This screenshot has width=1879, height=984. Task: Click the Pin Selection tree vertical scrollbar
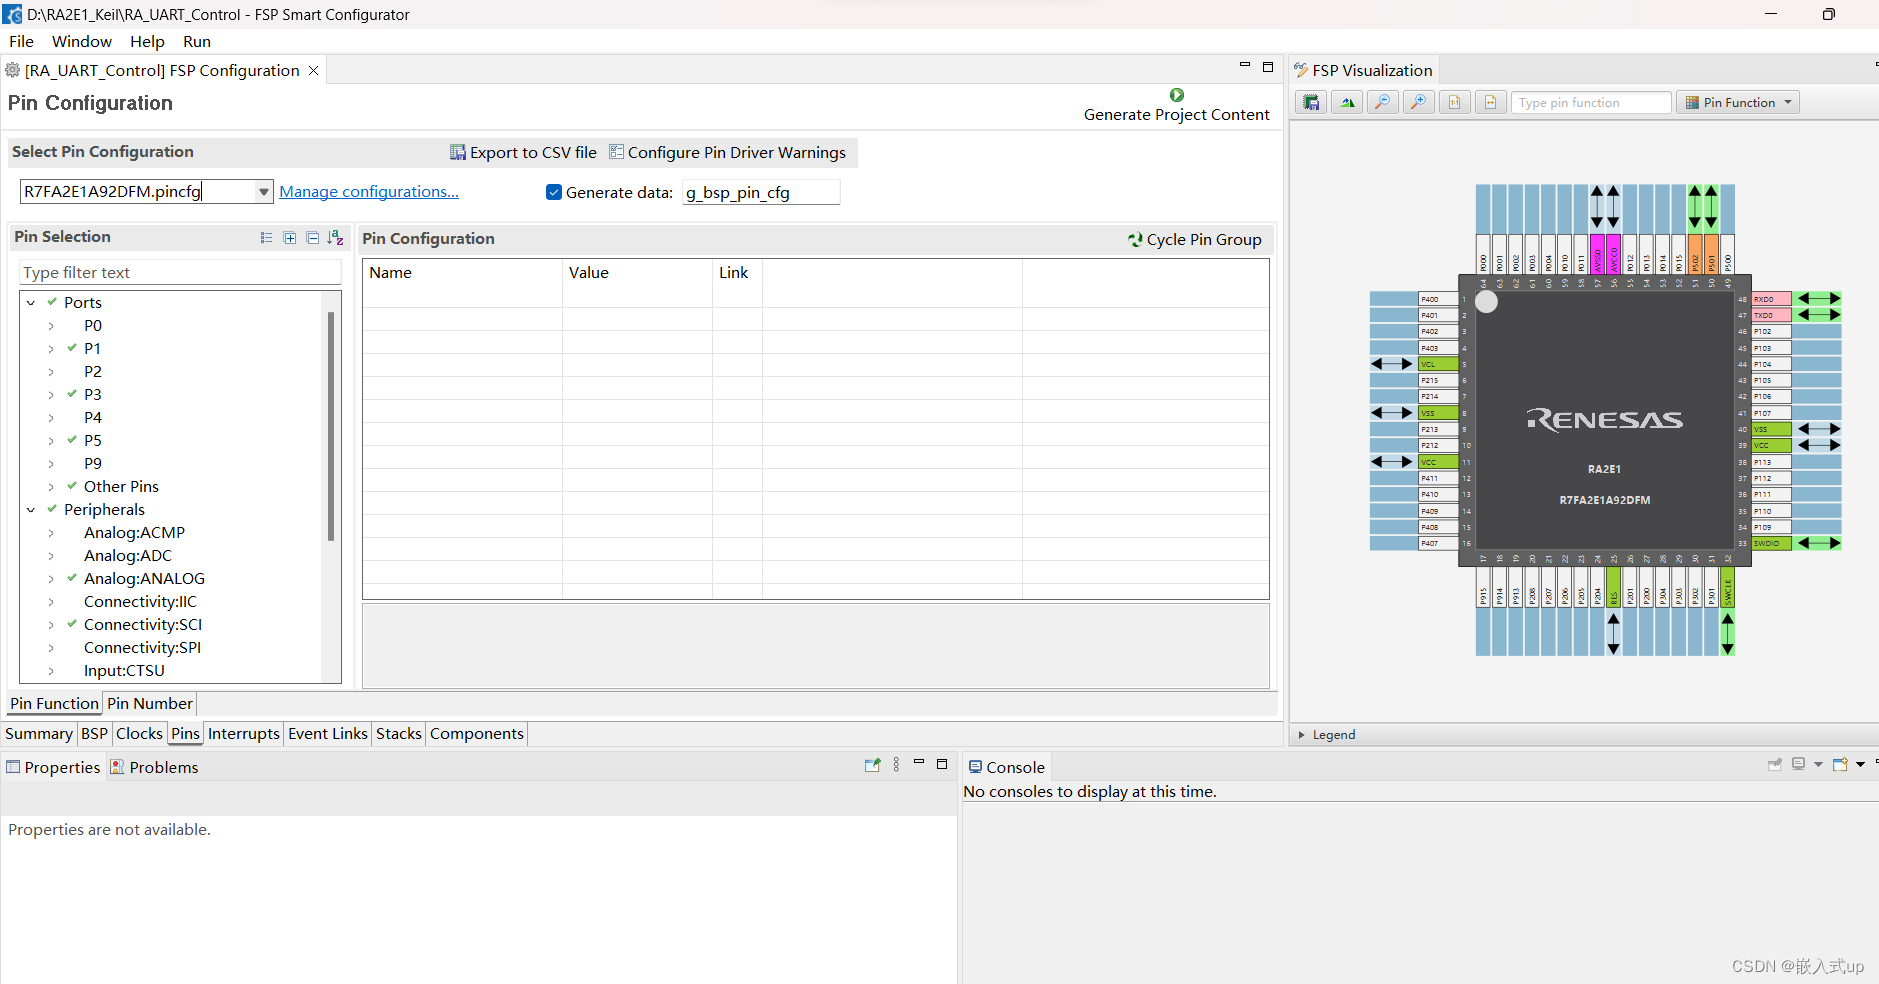[331, 427]
